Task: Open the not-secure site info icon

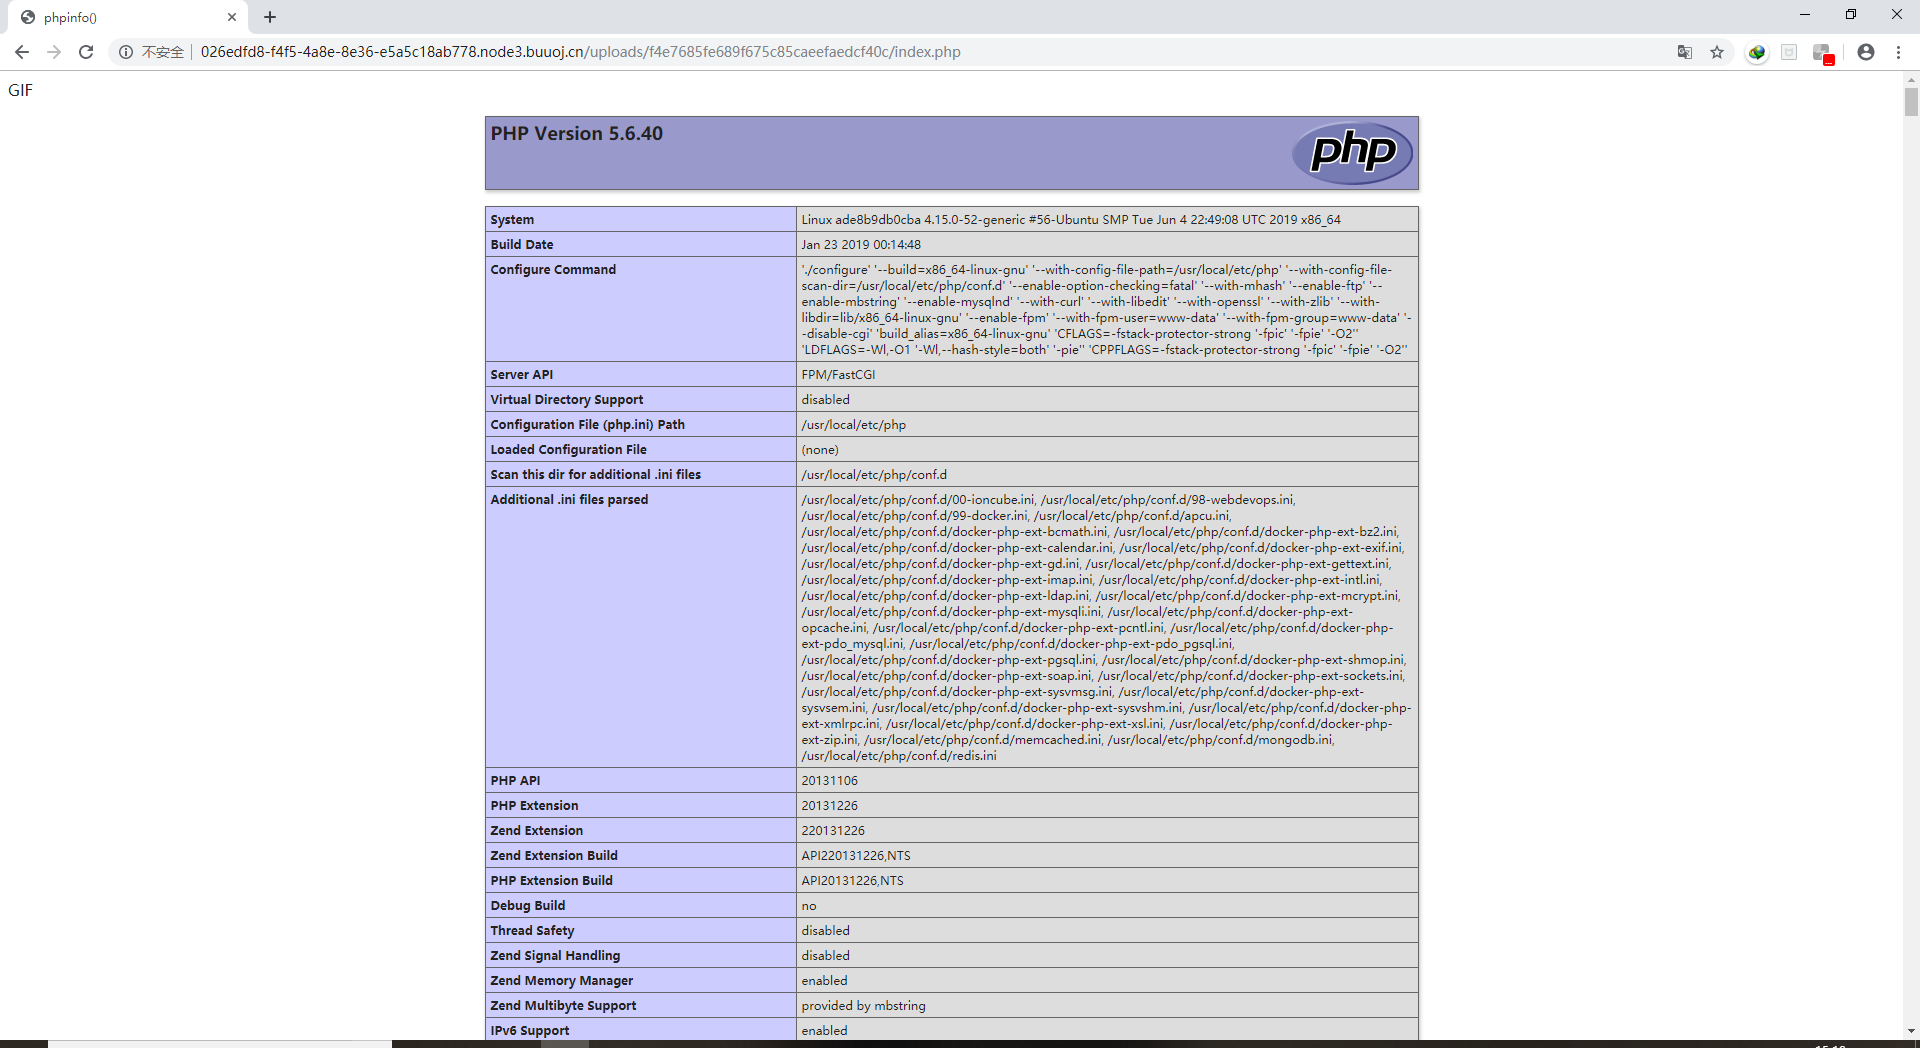Action: tap(126, 52)
